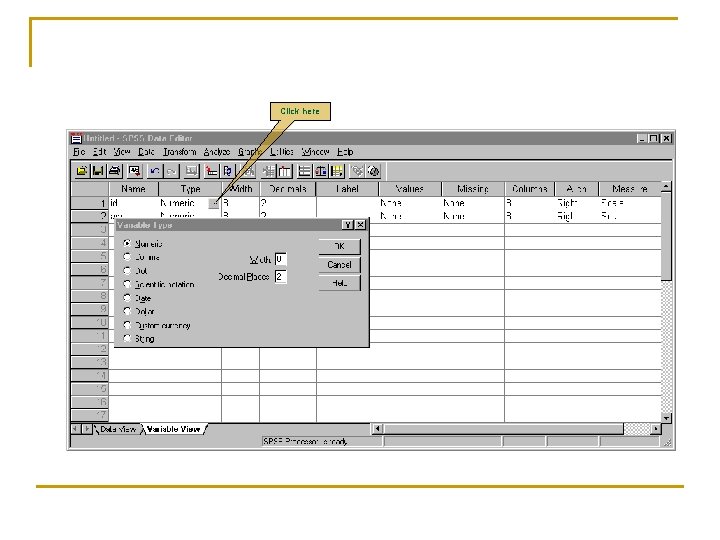Click the Width input field

point(281,259)
